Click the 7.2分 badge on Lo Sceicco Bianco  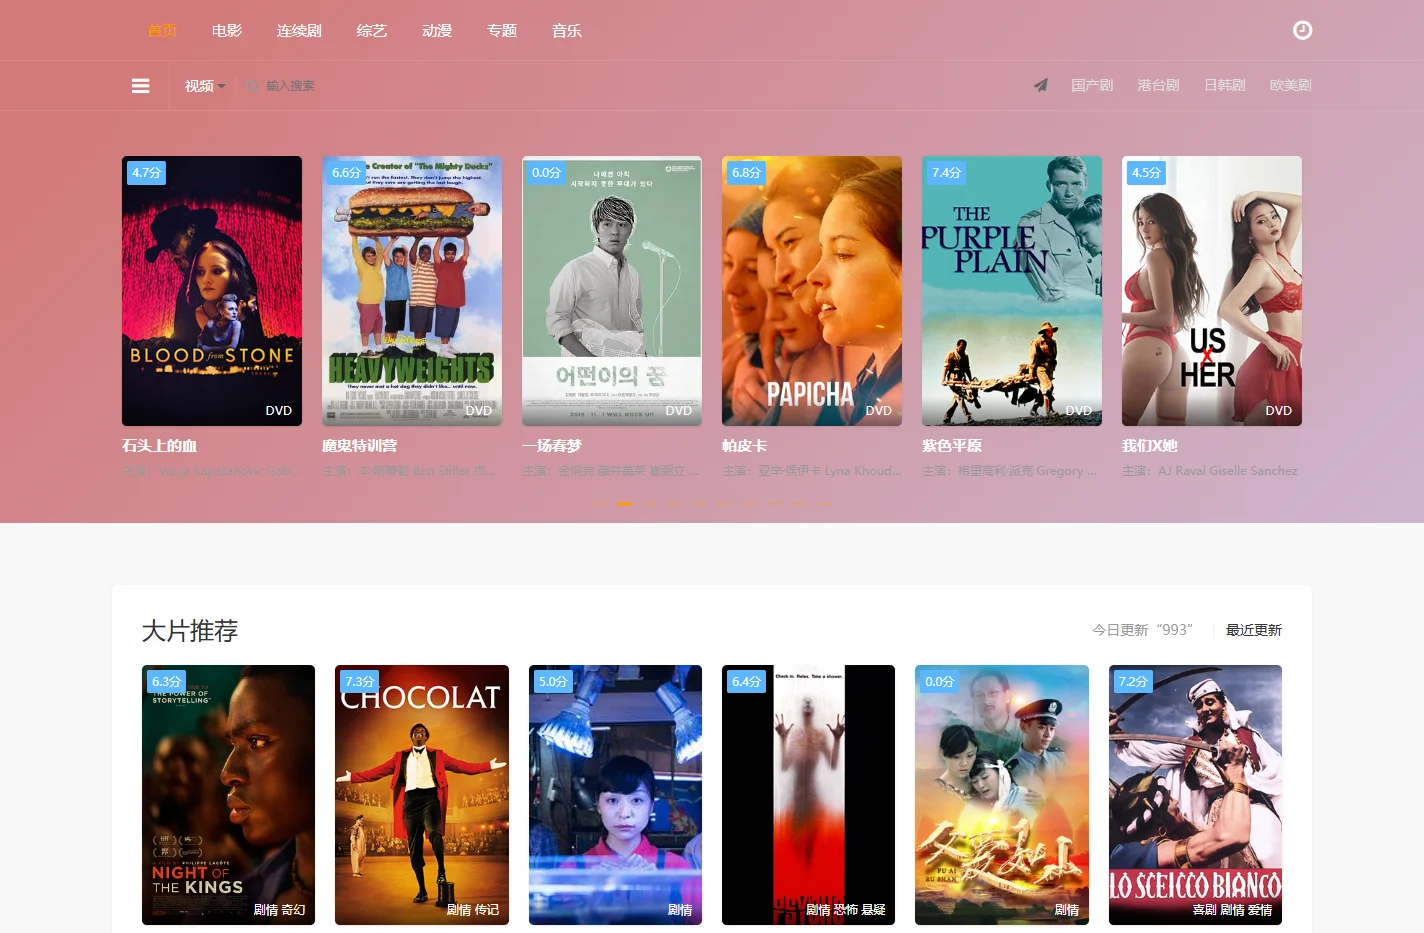pyautogui.click(x=1133, y=682)
